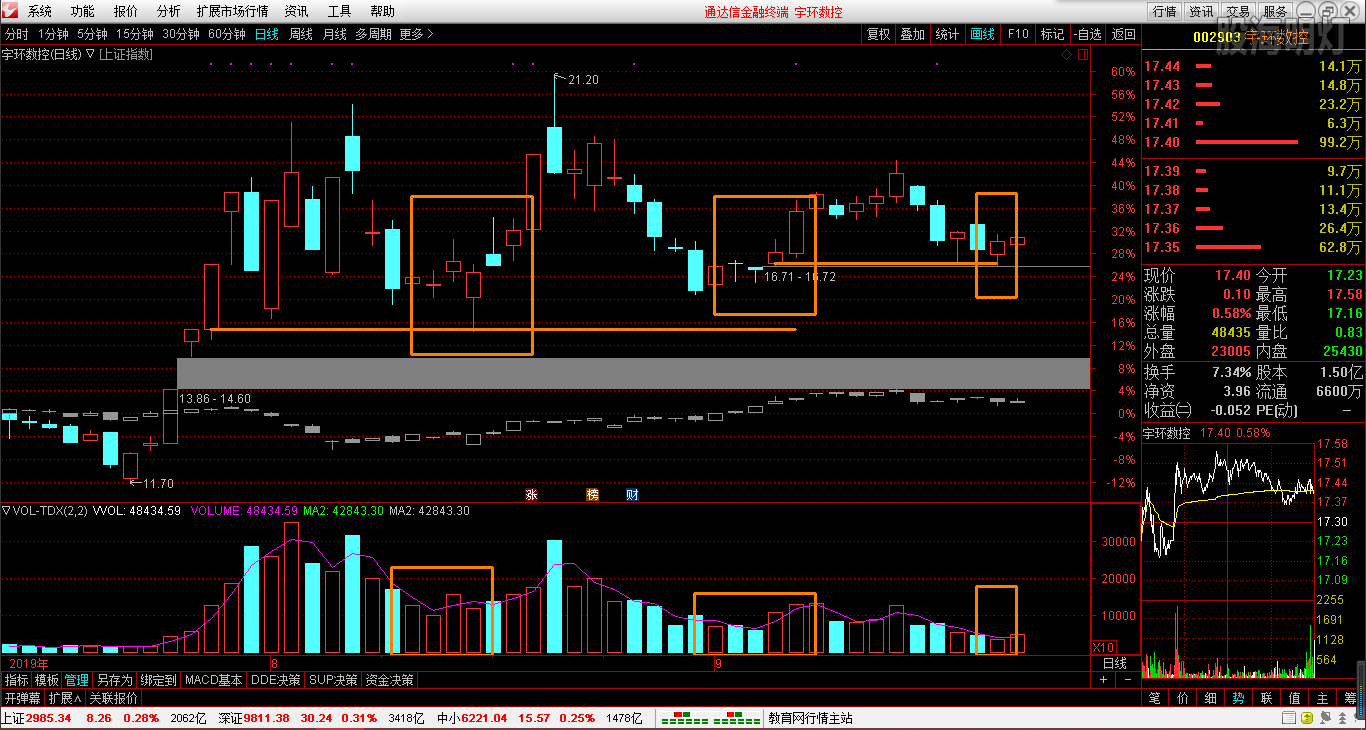
Task: Open the 多周期 multi-period view
Action: [373, 34]
